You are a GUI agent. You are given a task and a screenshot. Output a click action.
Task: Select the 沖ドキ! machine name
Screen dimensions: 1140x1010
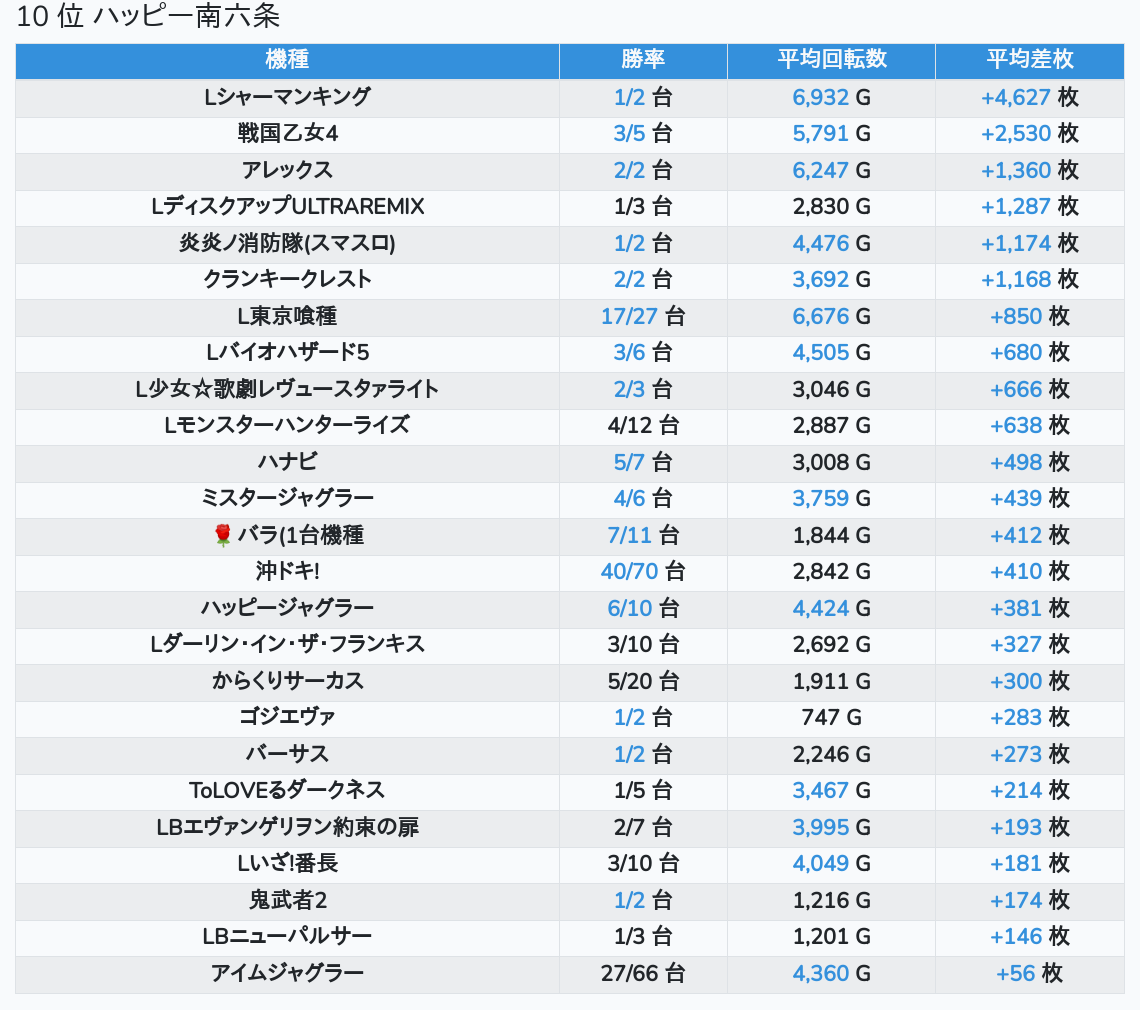(287, 572)
